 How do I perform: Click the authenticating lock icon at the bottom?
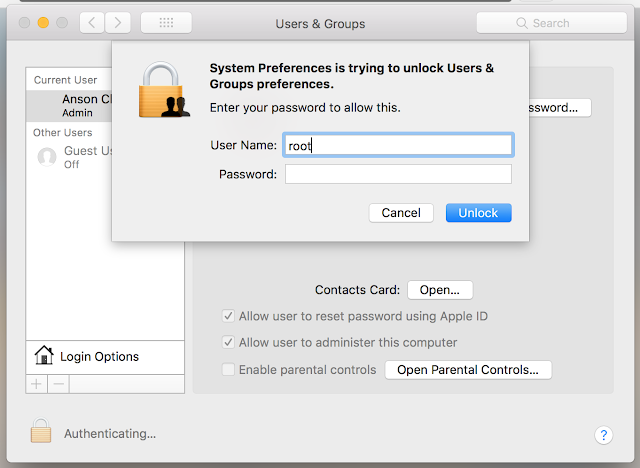coord(41,432)
